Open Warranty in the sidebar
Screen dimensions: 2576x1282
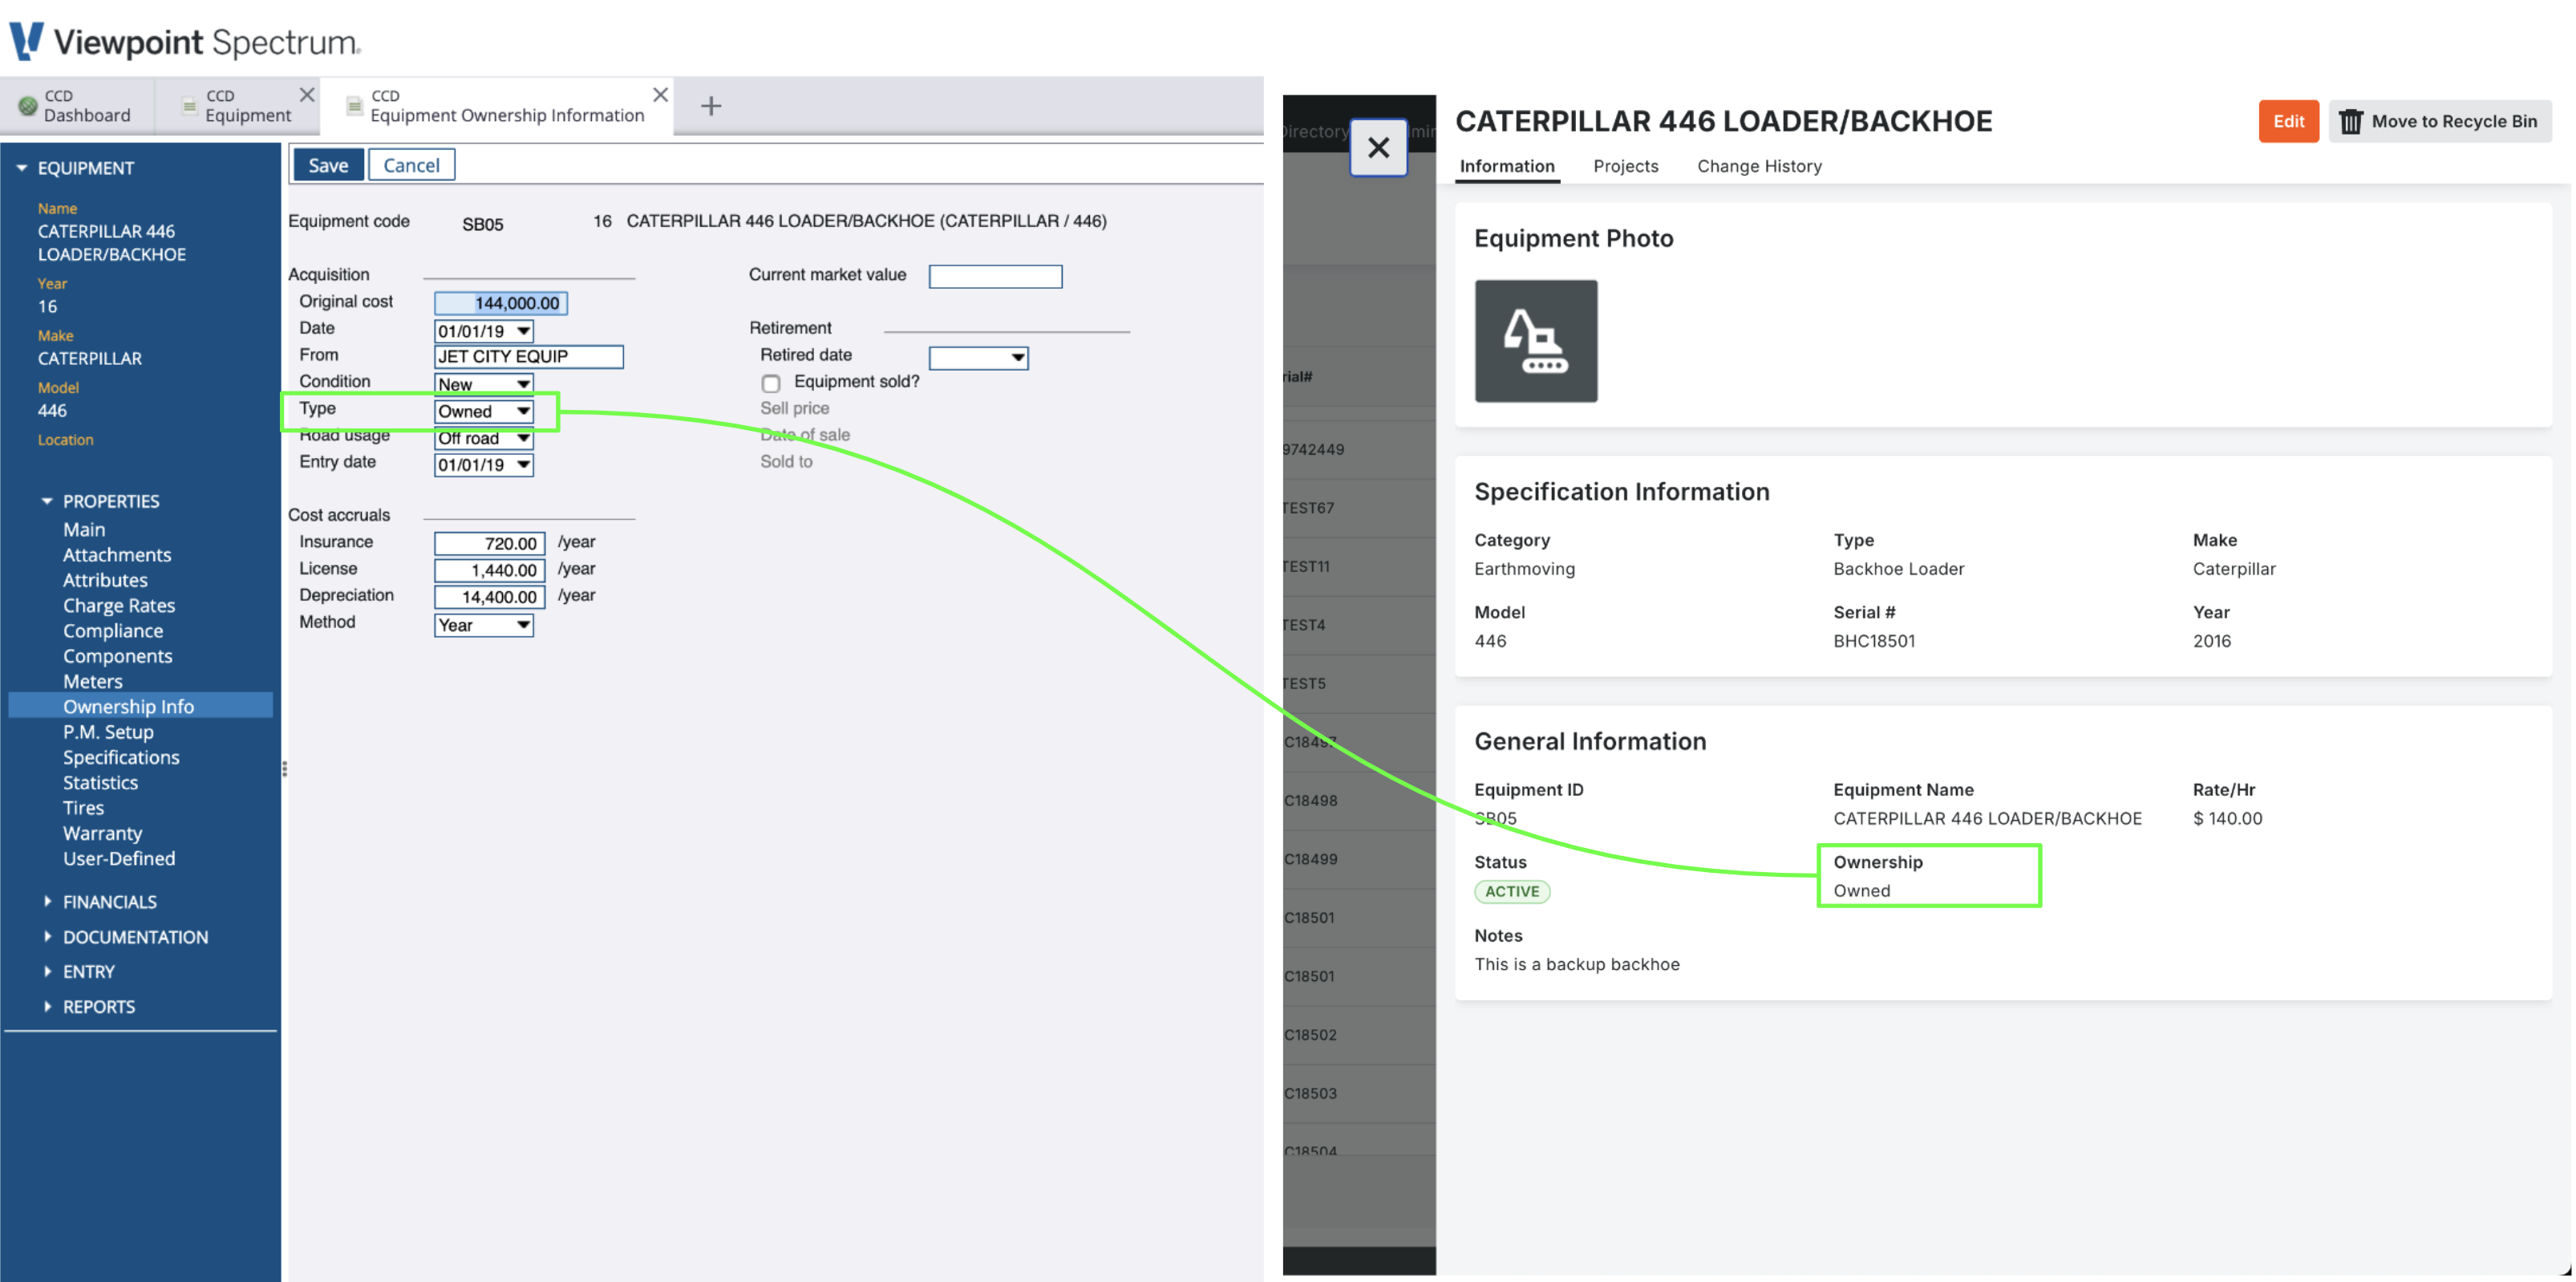point(102,833)
